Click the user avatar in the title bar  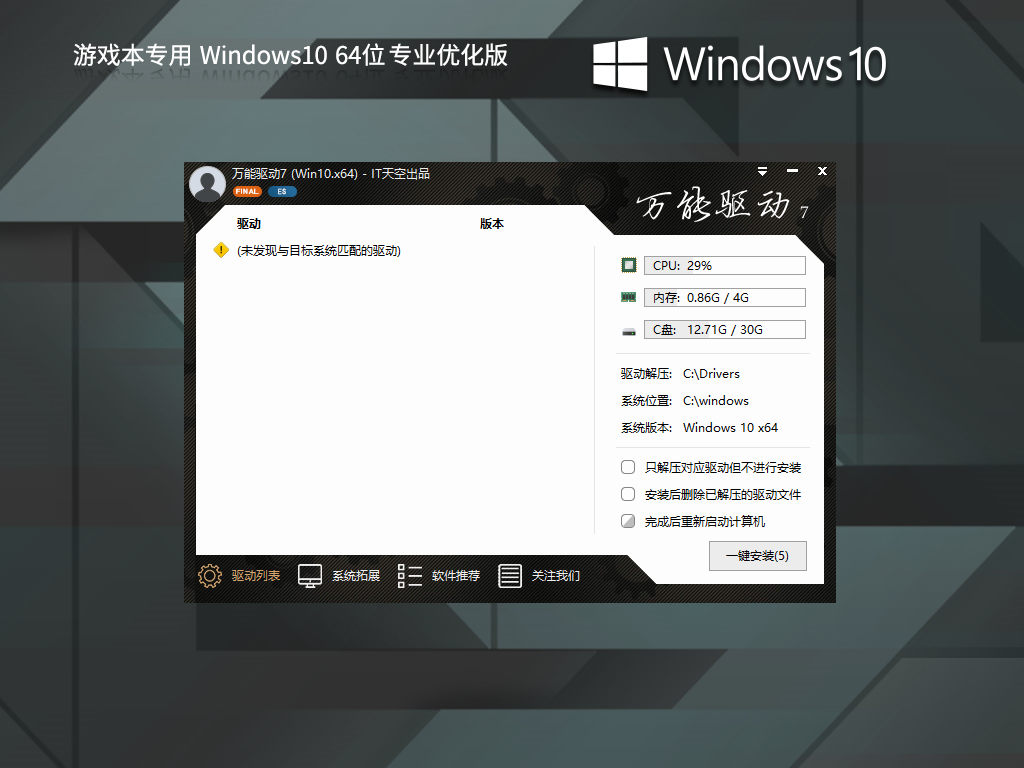(x=206, y=183)
